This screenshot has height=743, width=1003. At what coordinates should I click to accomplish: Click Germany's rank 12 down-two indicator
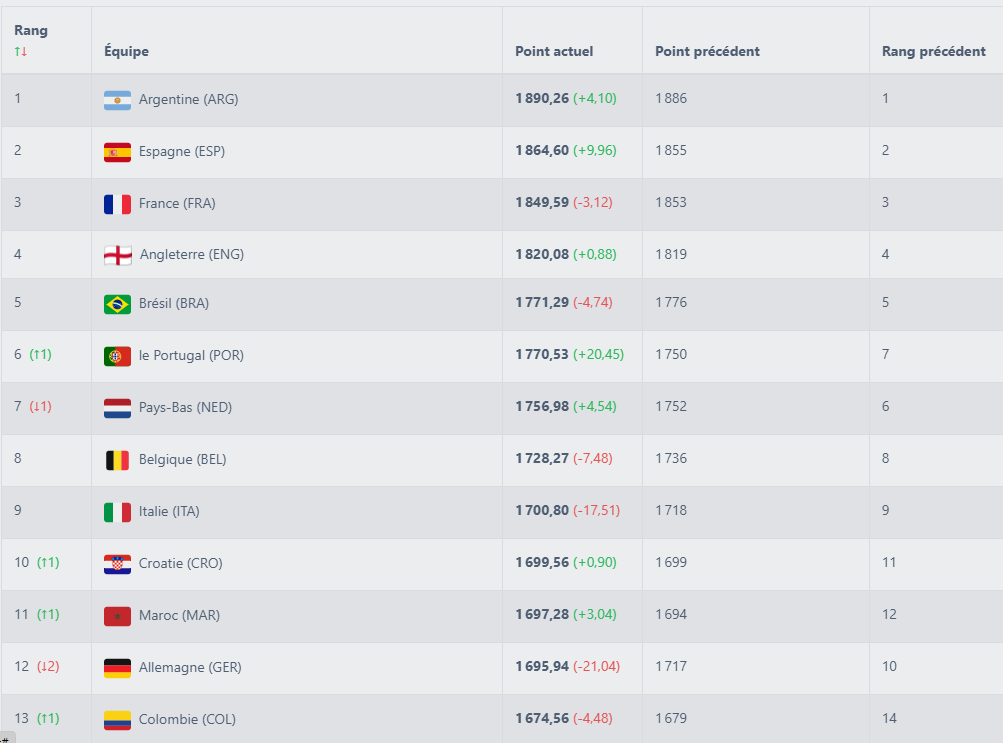click(x=48, y=666)
